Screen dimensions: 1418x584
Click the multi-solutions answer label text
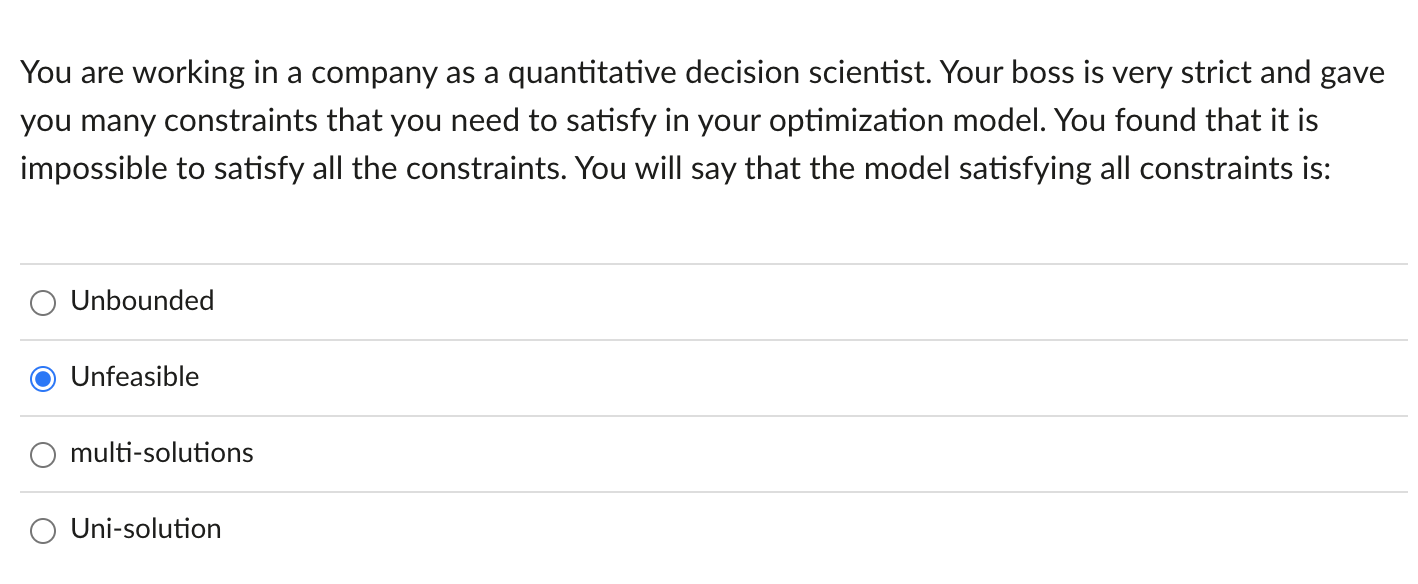tap(162, 452)
